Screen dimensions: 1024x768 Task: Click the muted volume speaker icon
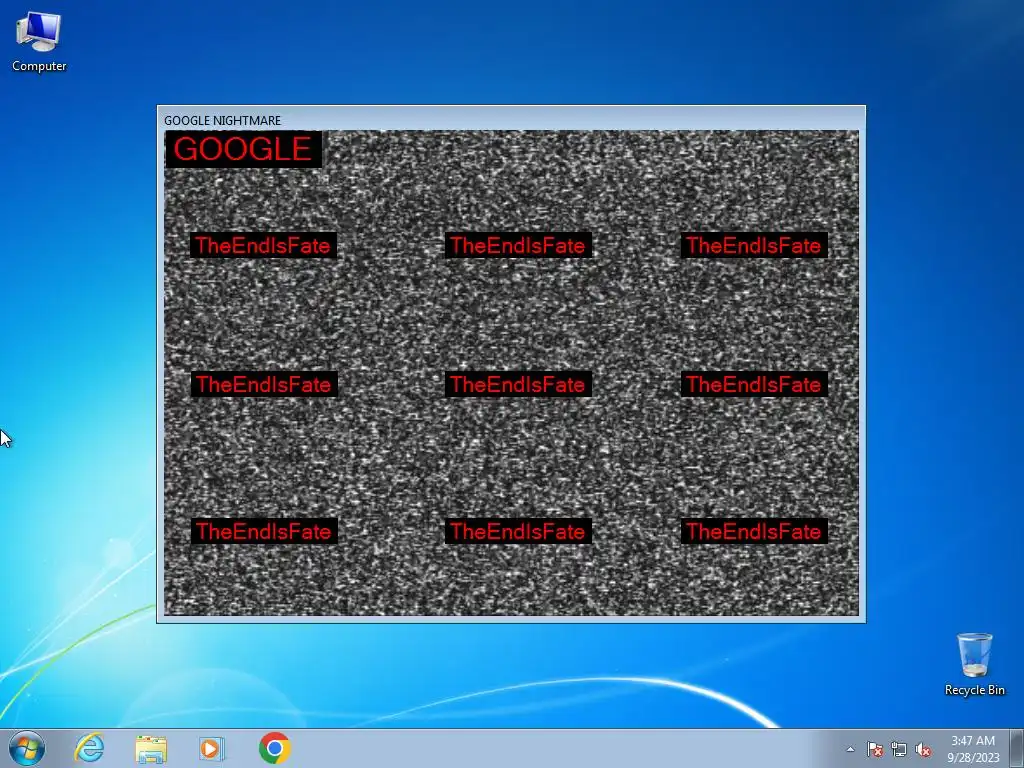click(x=923, y=749)
